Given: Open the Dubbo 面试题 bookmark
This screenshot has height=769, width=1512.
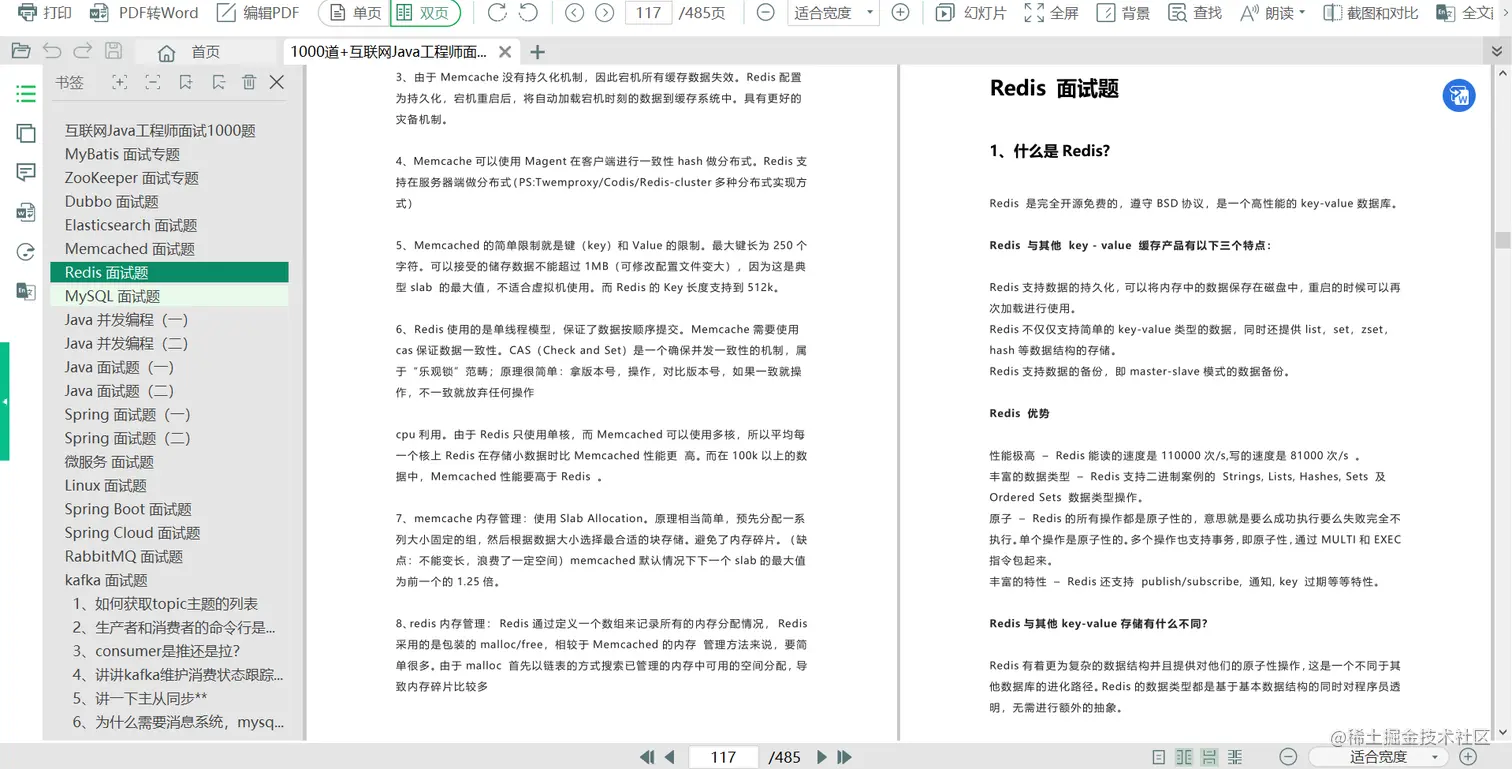Looking at the screenshot, I should [112, 202].
